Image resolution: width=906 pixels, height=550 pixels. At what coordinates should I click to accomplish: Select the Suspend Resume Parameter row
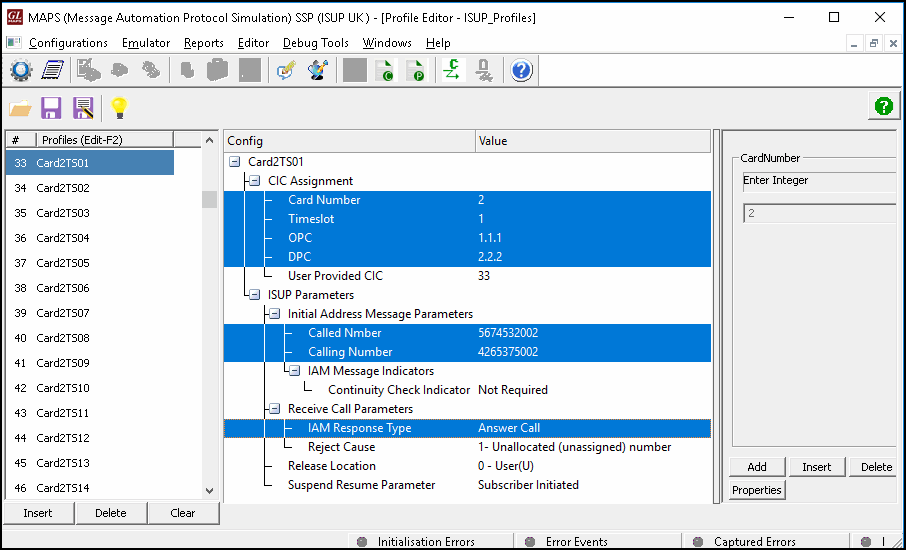click(x=467, y=485)
